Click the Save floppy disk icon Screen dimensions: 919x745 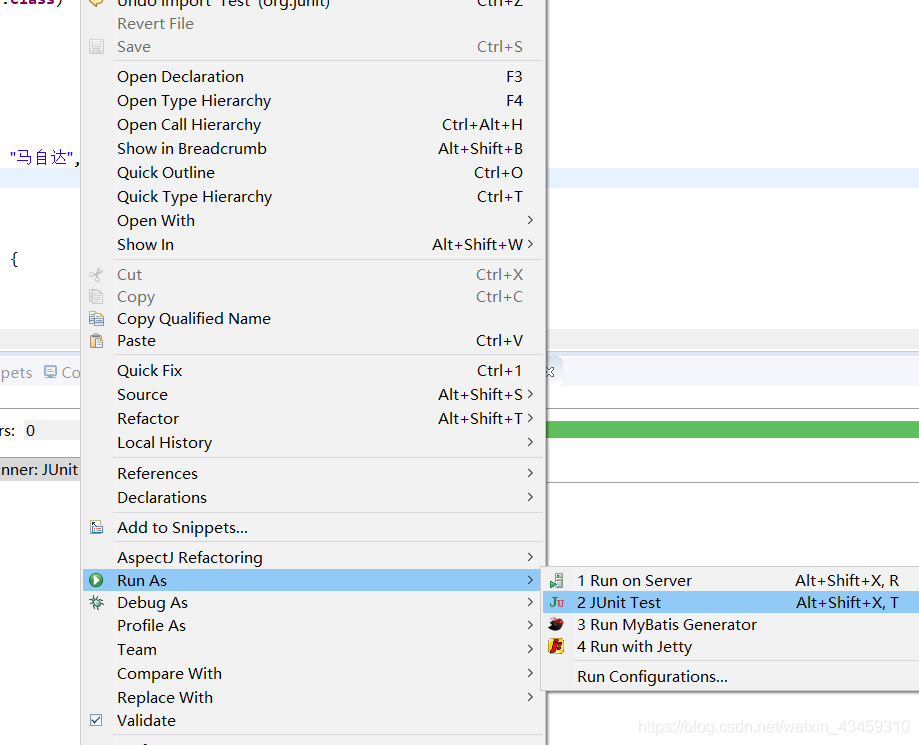click(x=96, y=47)
